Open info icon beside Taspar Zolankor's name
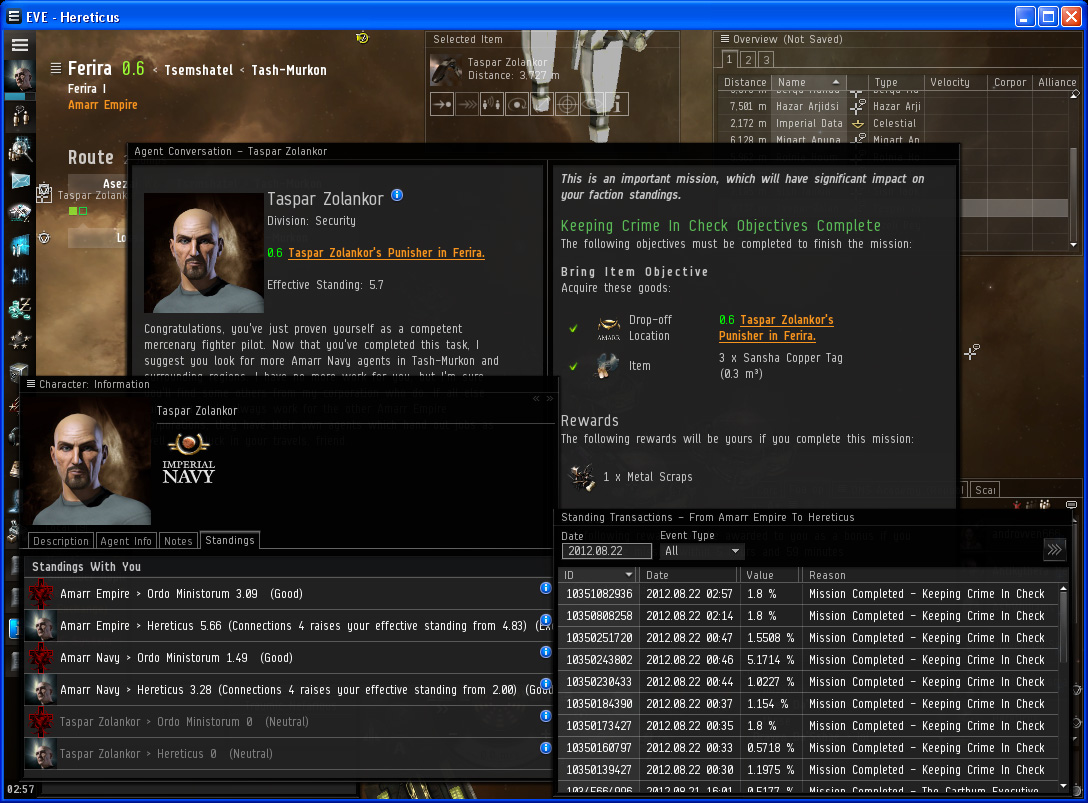This screenshot has width=1088, height=803. (397, 195)
